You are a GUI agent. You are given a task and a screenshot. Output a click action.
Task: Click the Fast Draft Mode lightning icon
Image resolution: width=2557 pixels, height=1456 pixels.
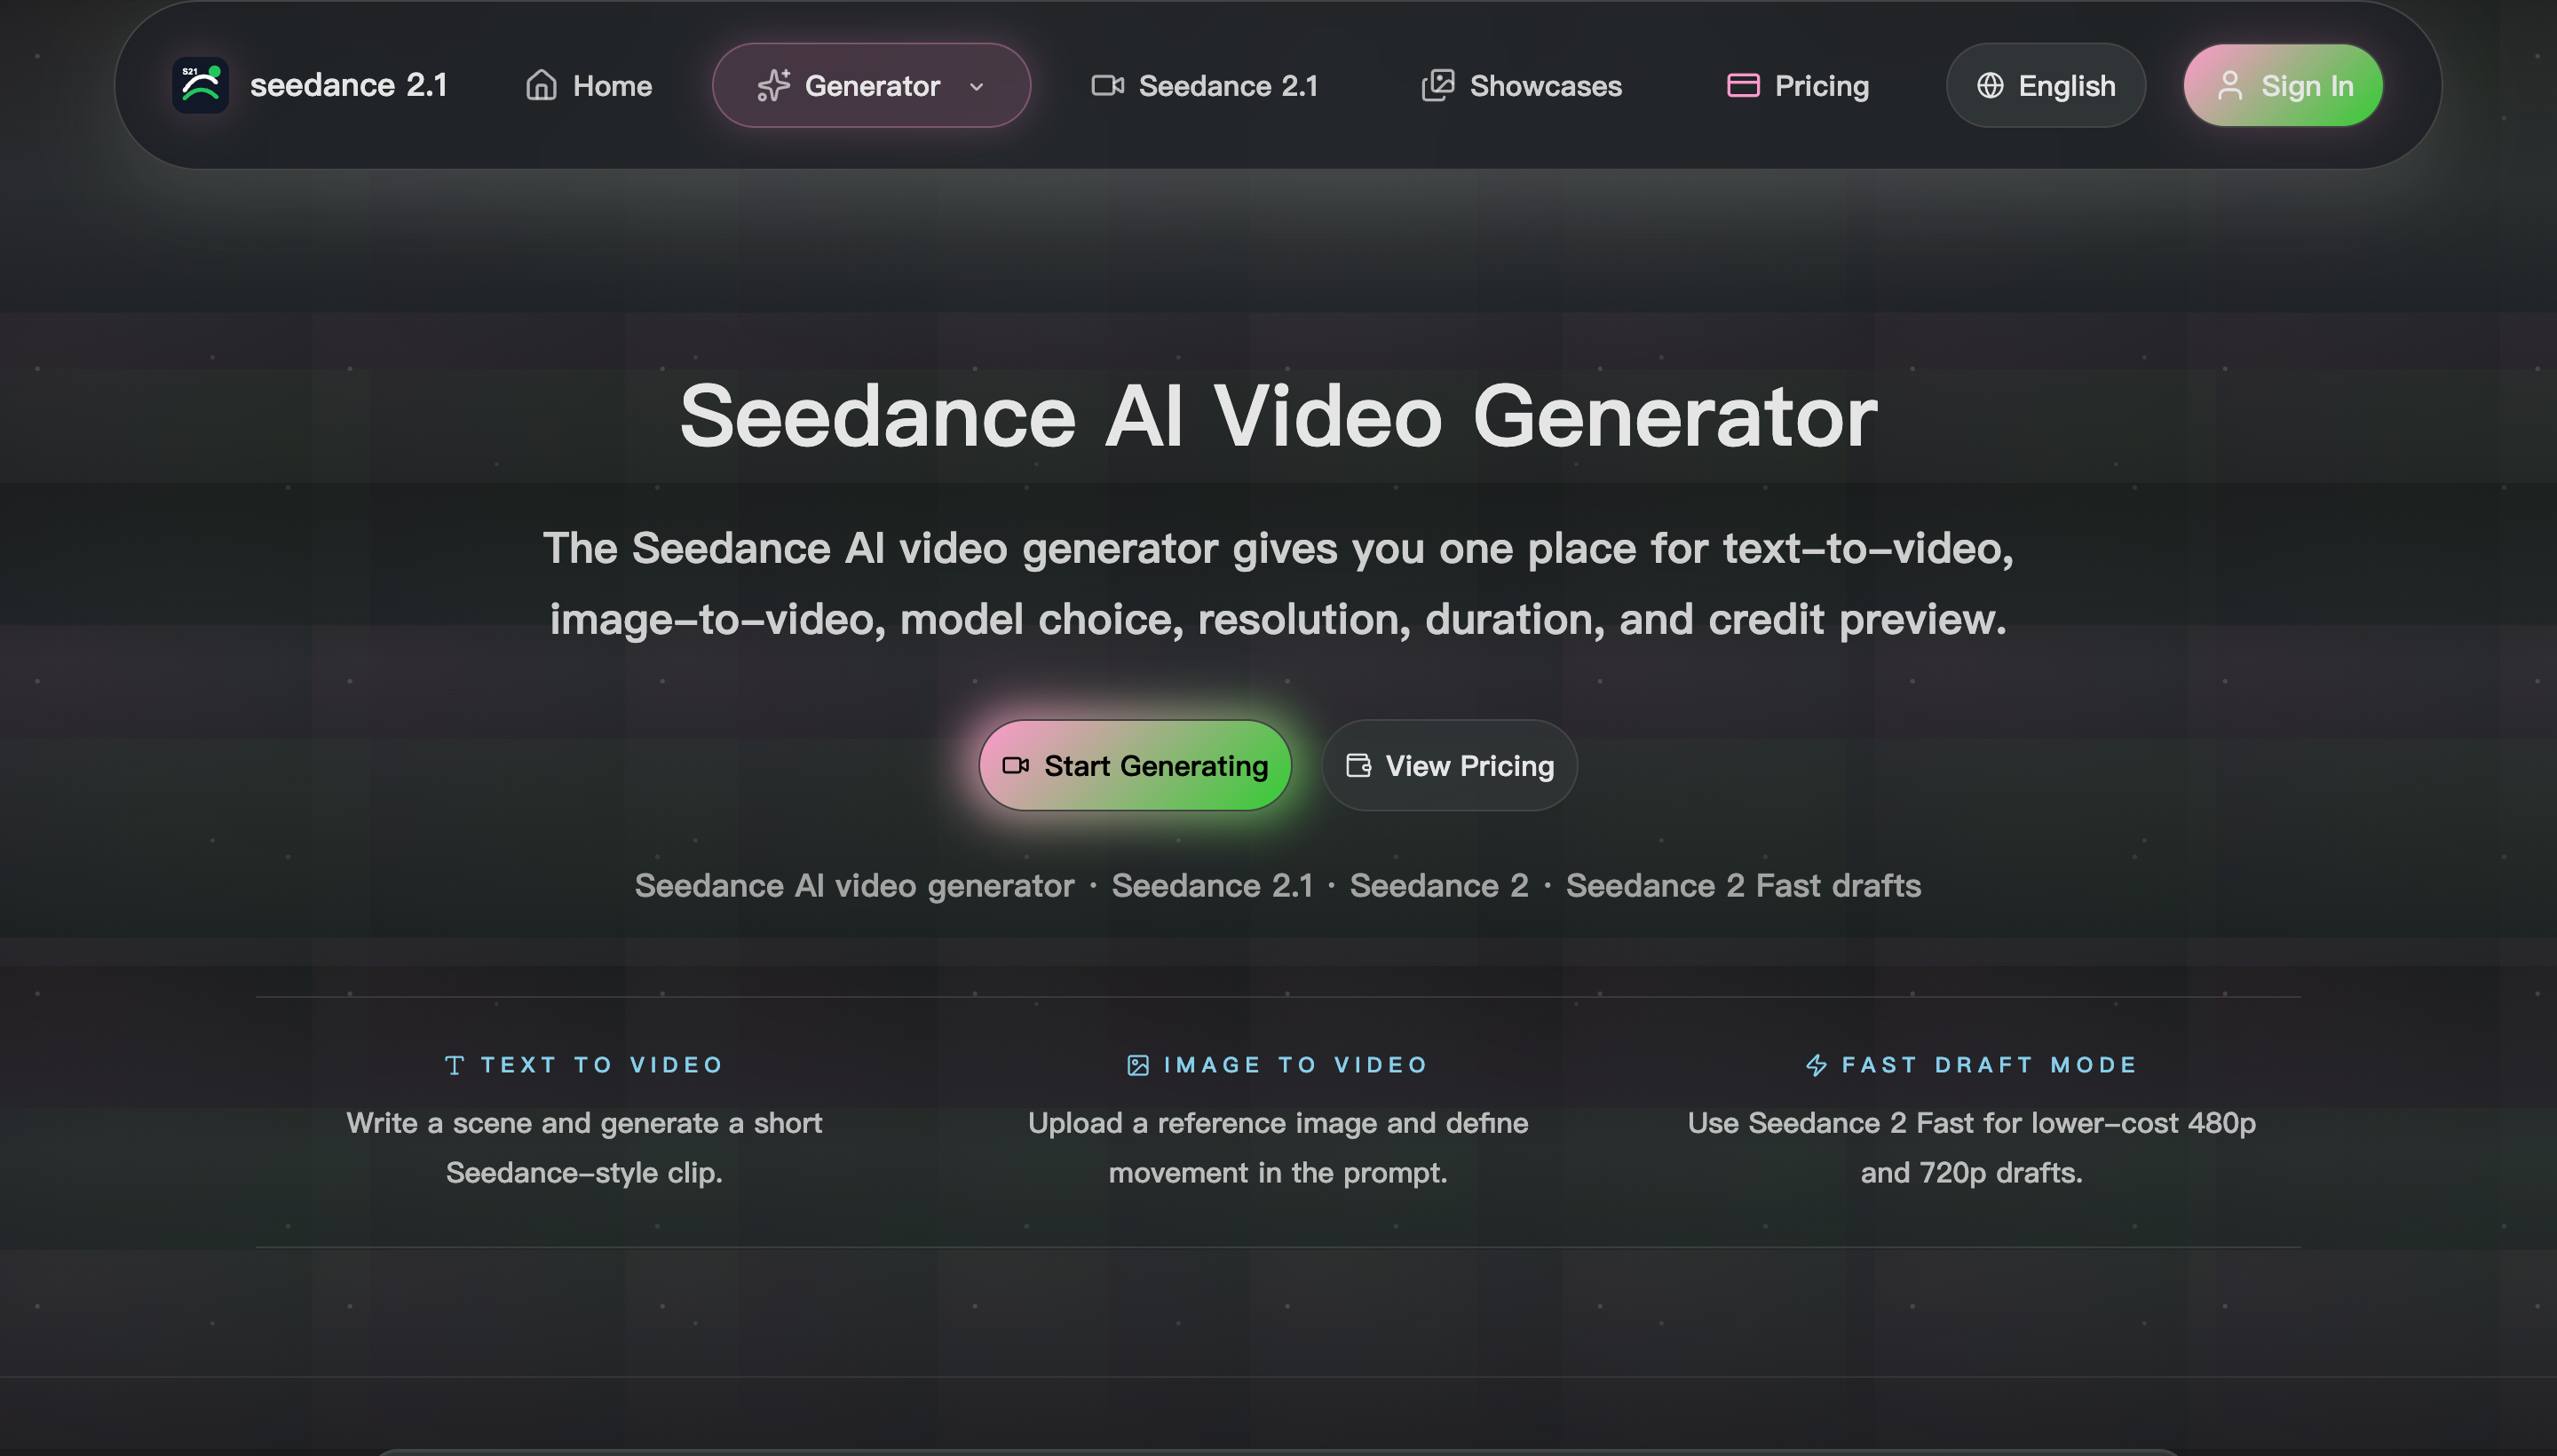tap(1816, 1065)
